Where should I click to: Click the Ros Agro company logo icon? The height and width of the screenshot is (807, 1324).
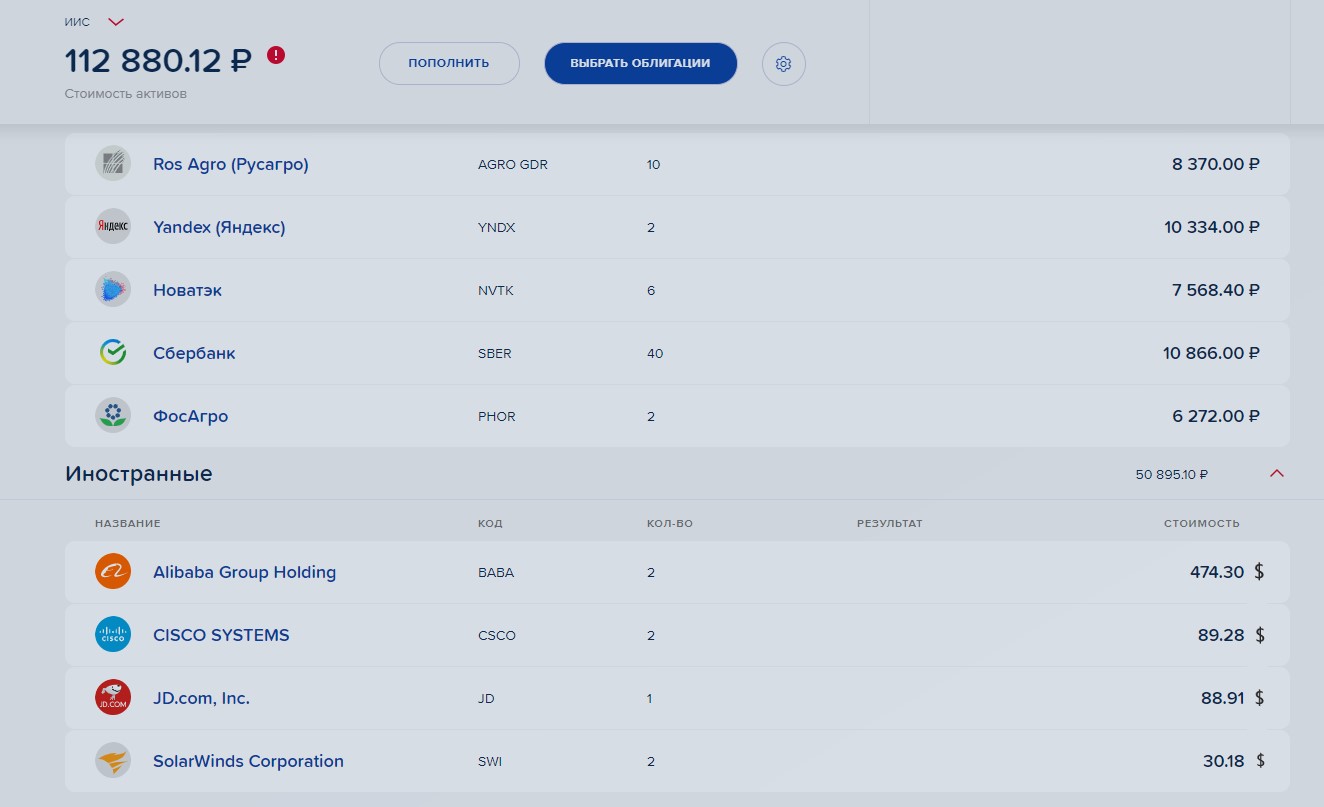point(113,164)
